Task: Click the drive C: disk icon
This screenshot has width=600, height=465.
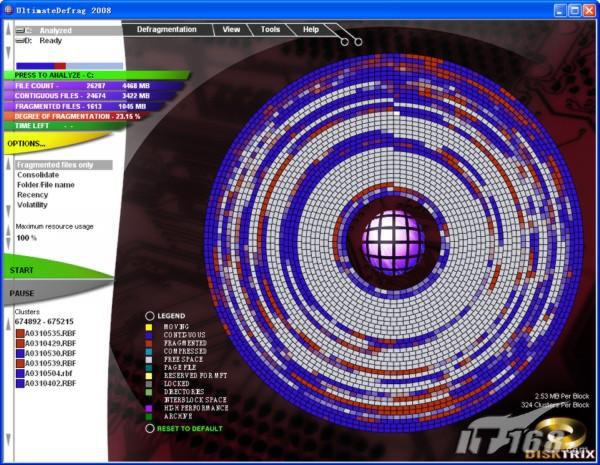Action: (x=20, y=30)
